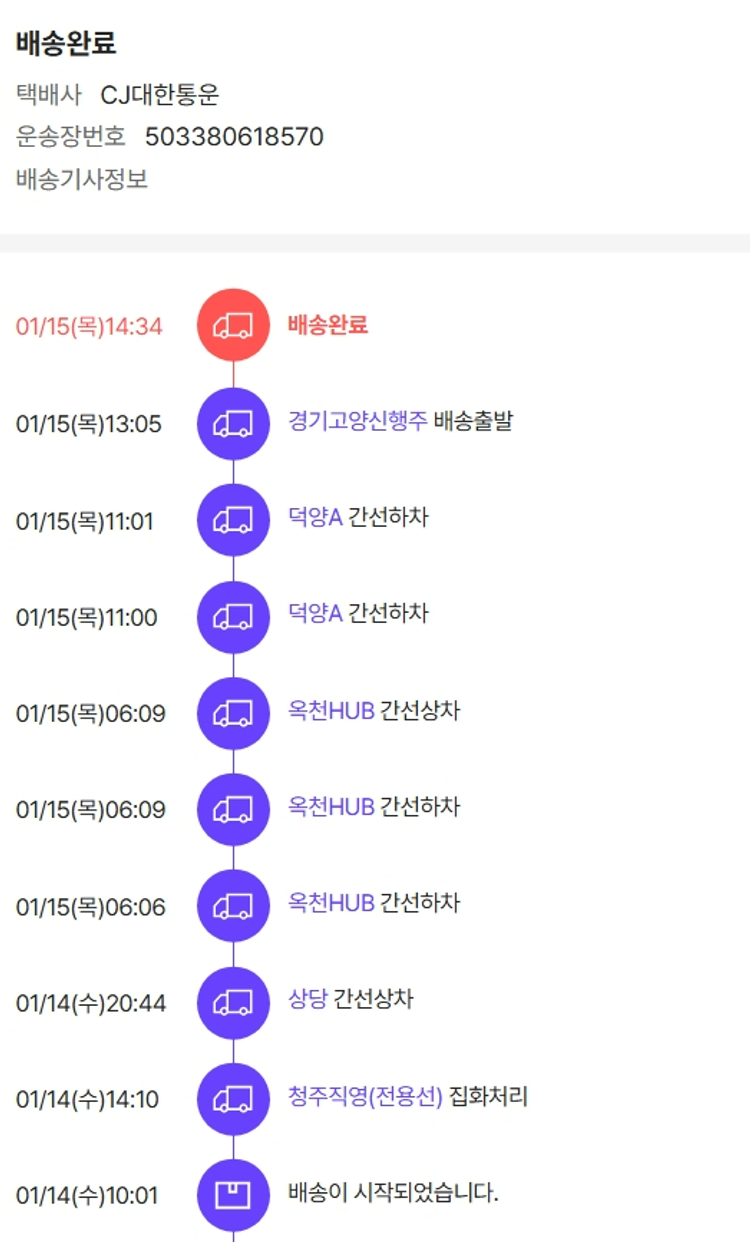750x1242 pixels.
Task: Click the red truck icon for 배송완료
Action: coord(233,325)
